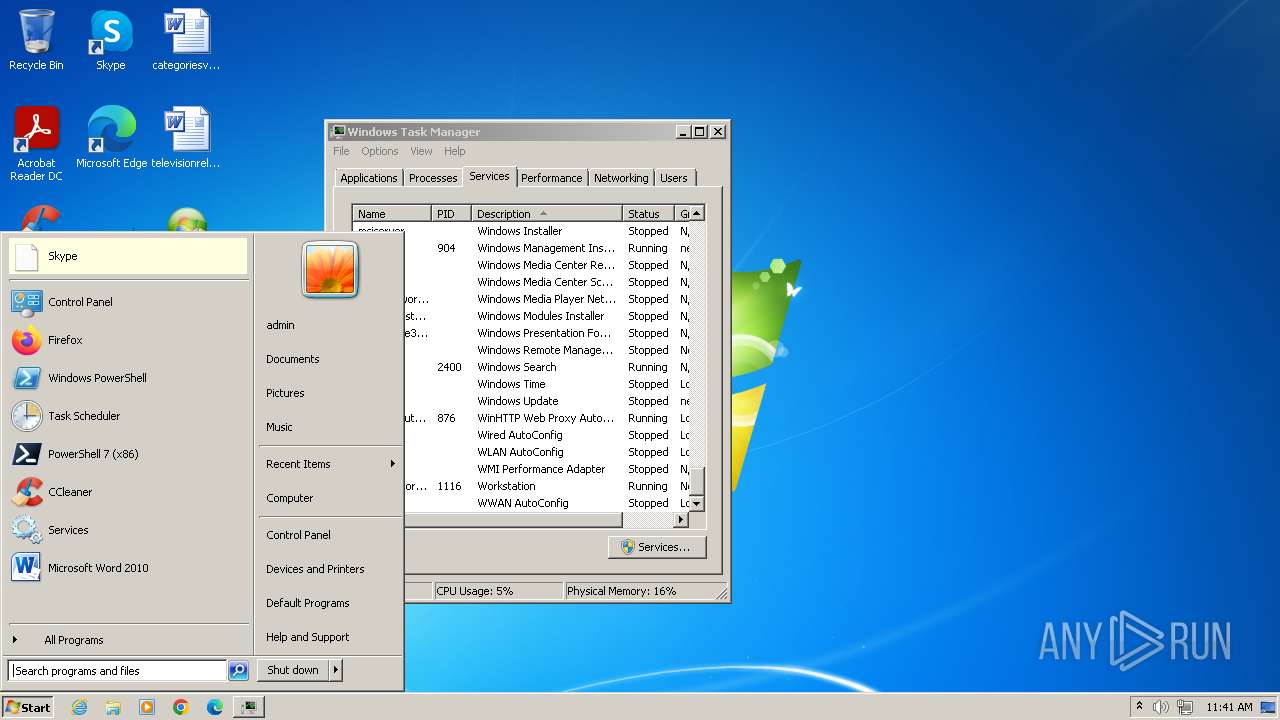Open Shut down options arrow
Image resolution: width=1280 pixels, height=720 pixels.
(336, 670)
